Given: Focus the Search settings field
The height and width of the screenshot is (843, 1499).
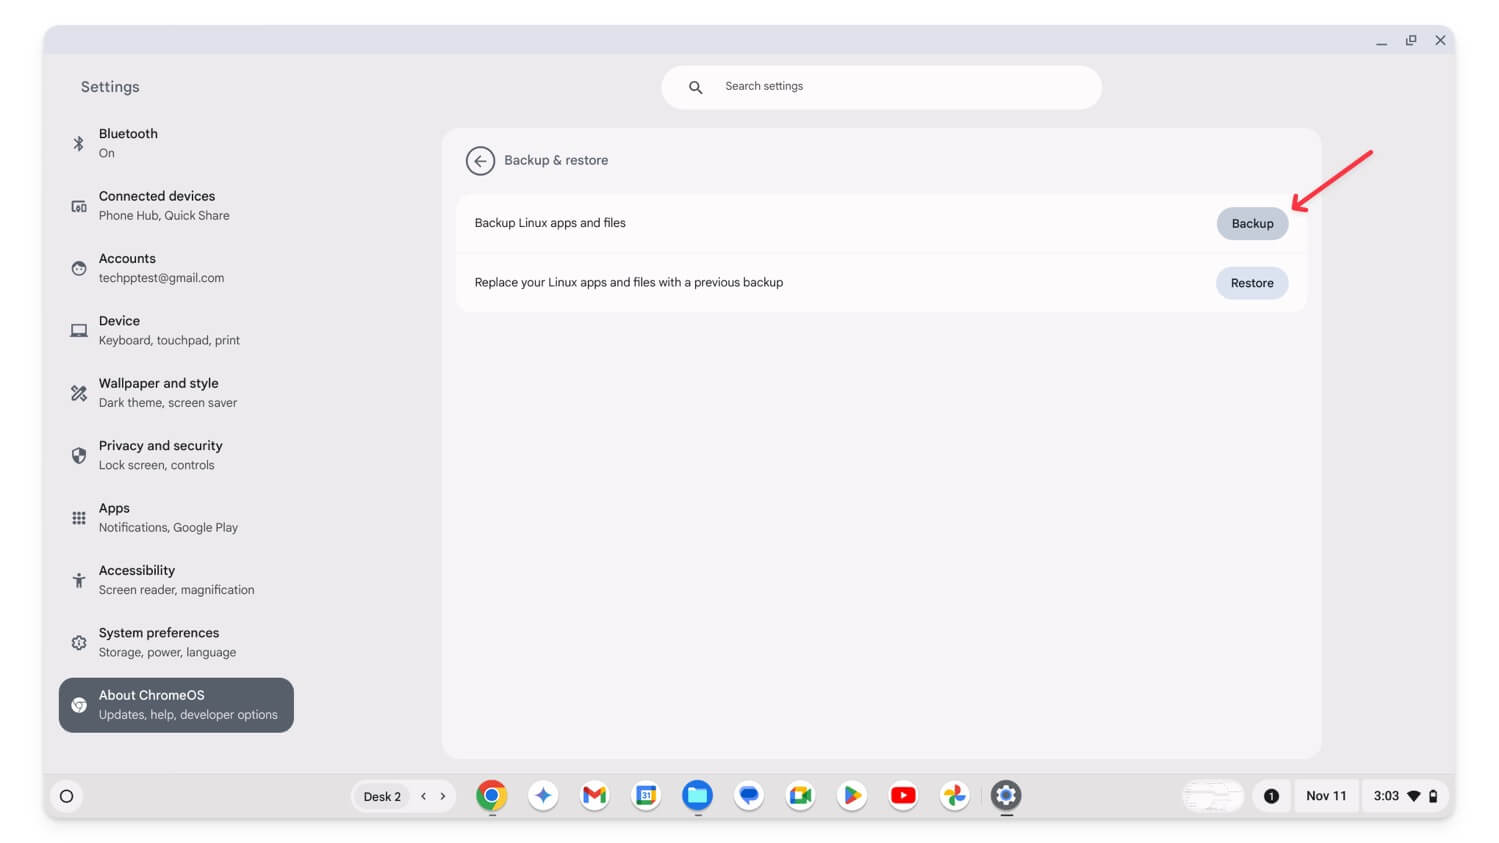Looking at the screenshot, I should (x=881, y=87).
